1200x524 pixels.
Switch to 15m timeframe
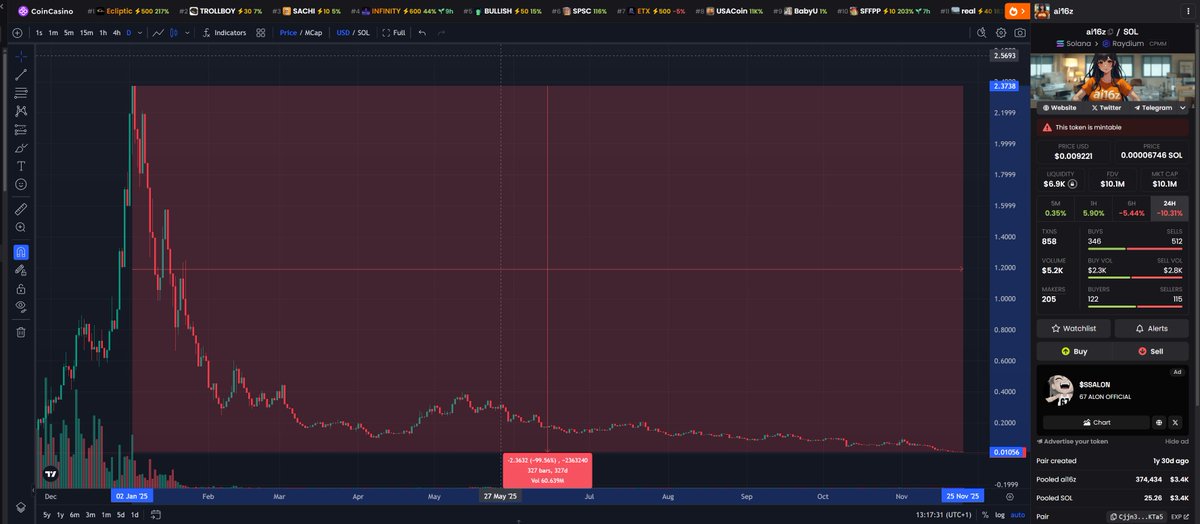pos(87,32)
